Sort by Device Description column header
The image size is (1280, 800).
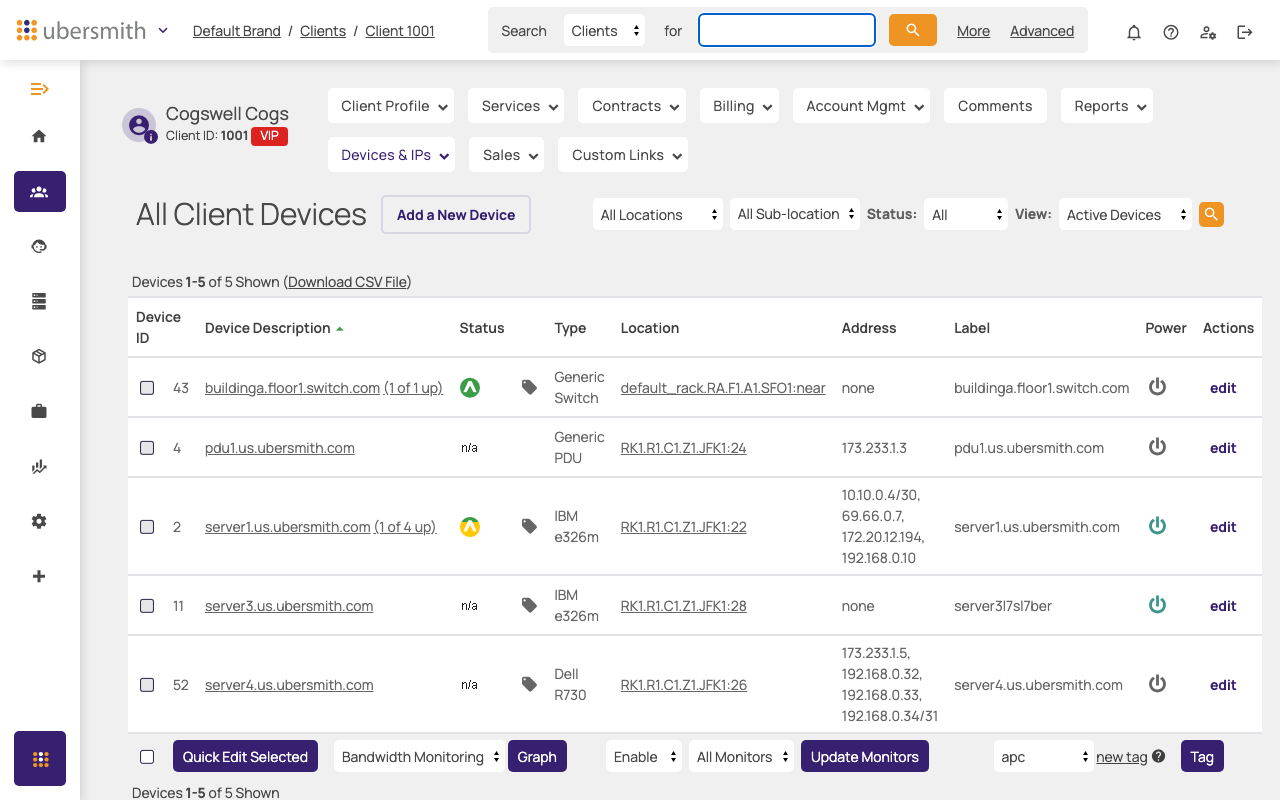(x=268, y=328)
